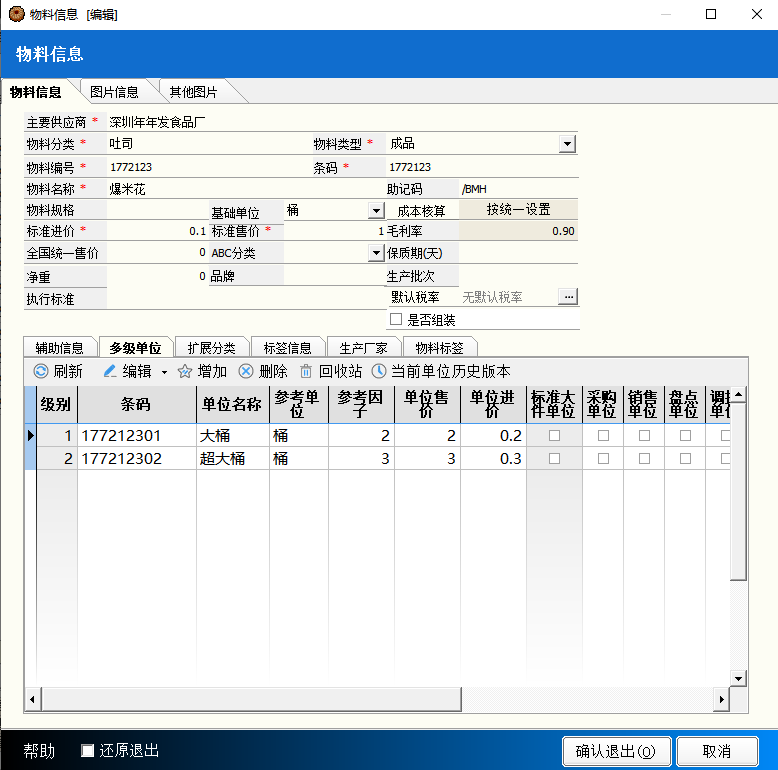Viewport: 778px width, 770px height.
Task: Click the 取消 button
Action: click(717, 751)
